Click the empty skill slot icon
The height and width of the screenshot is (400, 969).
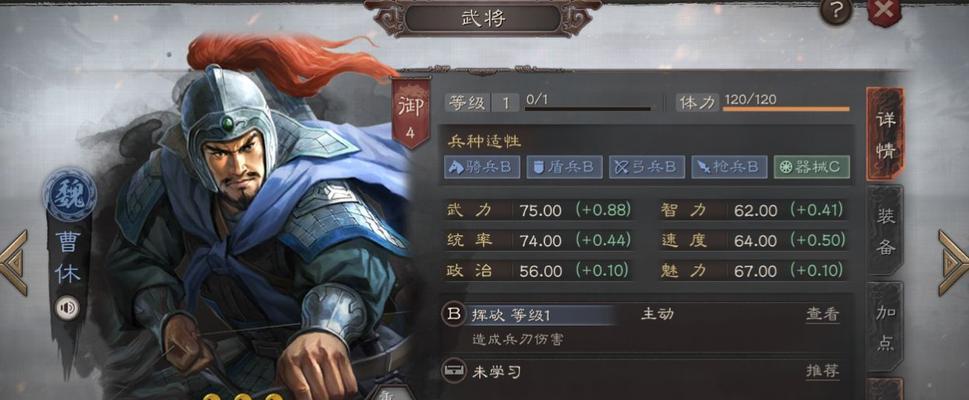click(454, 371)
